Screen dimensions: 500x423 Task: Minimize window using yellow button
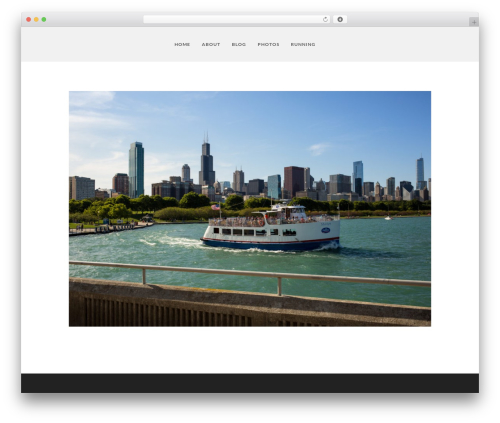36,19
